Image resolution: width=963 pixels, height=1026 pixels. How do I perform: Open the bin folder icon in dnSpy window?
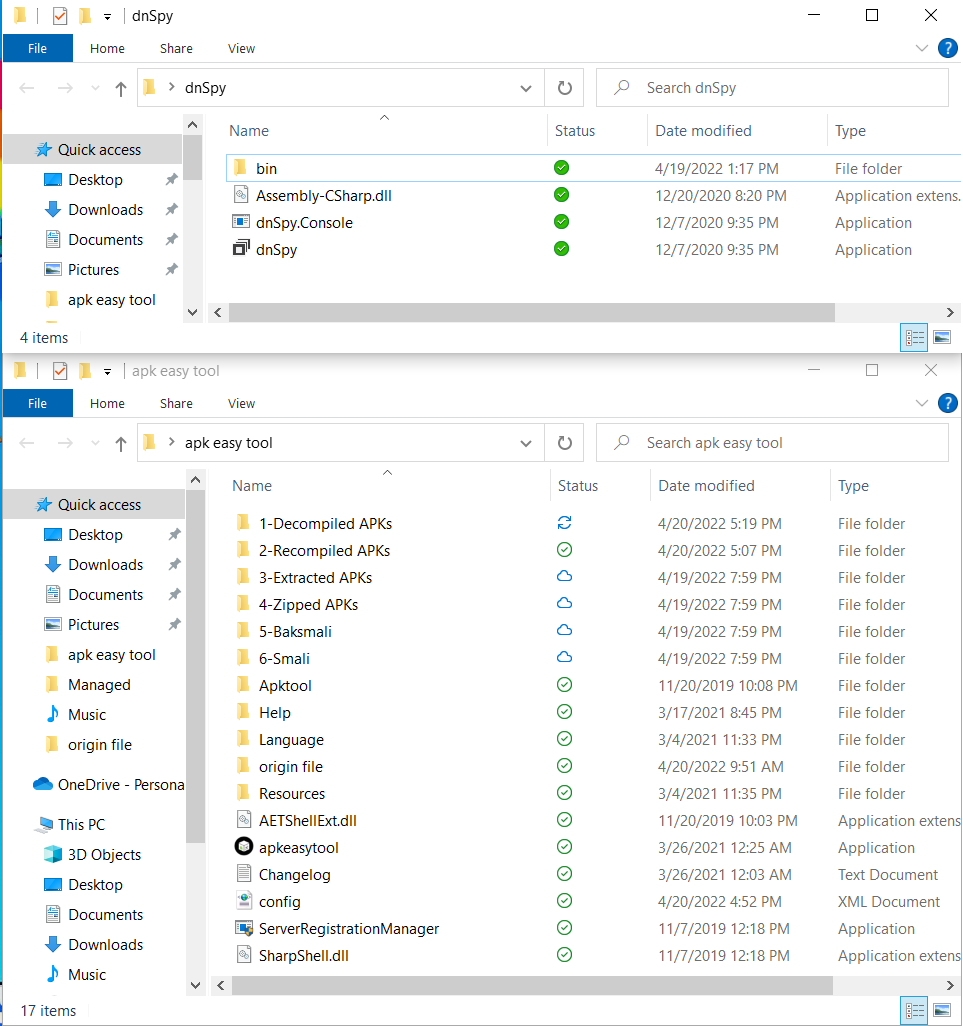[240, 168]
